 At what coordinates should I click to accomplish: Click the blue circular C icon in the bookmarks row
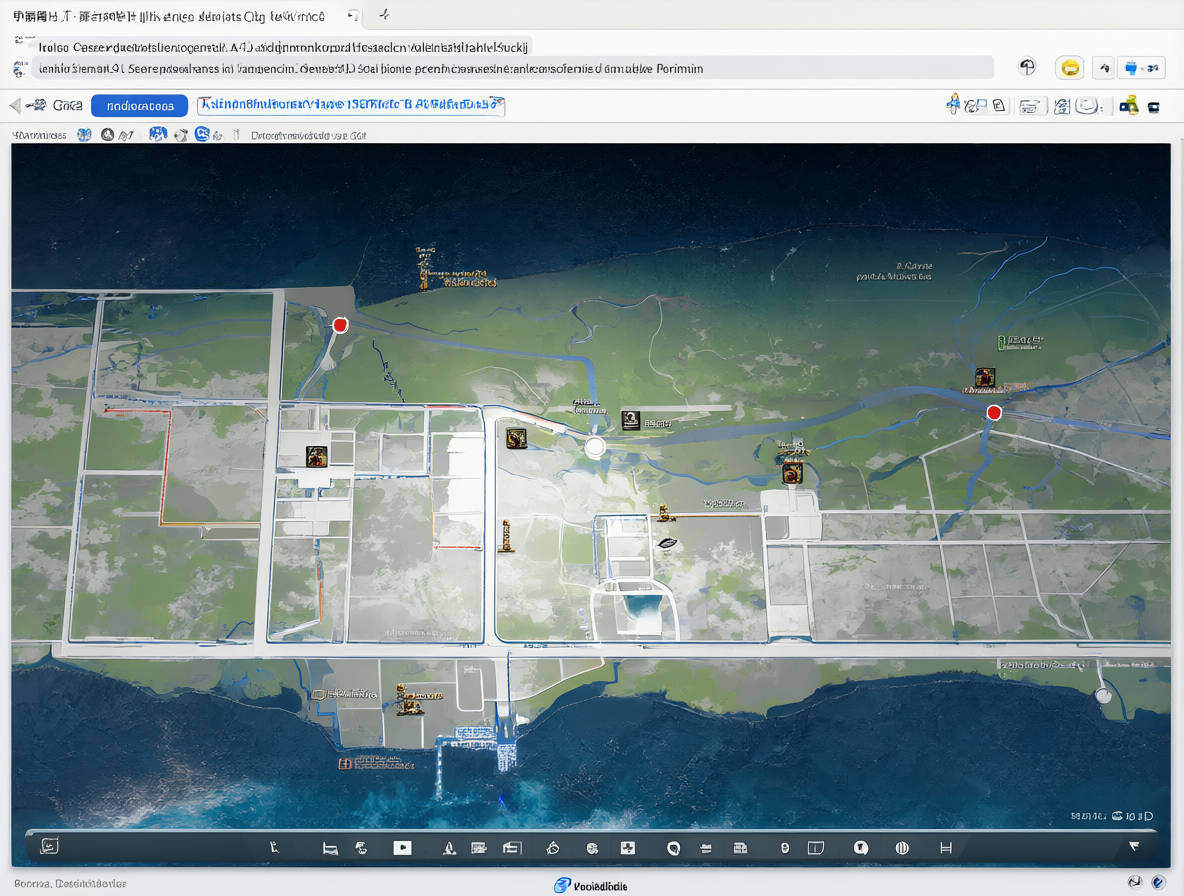202,134
